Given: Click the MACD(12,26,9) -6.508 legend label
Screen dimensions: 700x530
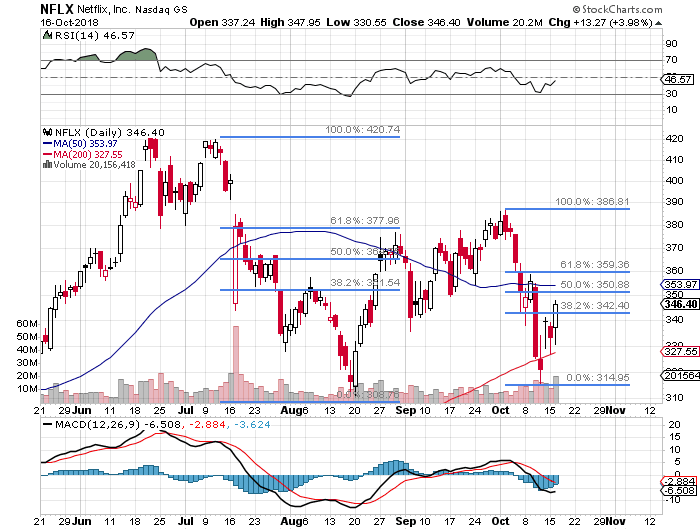Looking at the screenshot, I should [117, 425].
